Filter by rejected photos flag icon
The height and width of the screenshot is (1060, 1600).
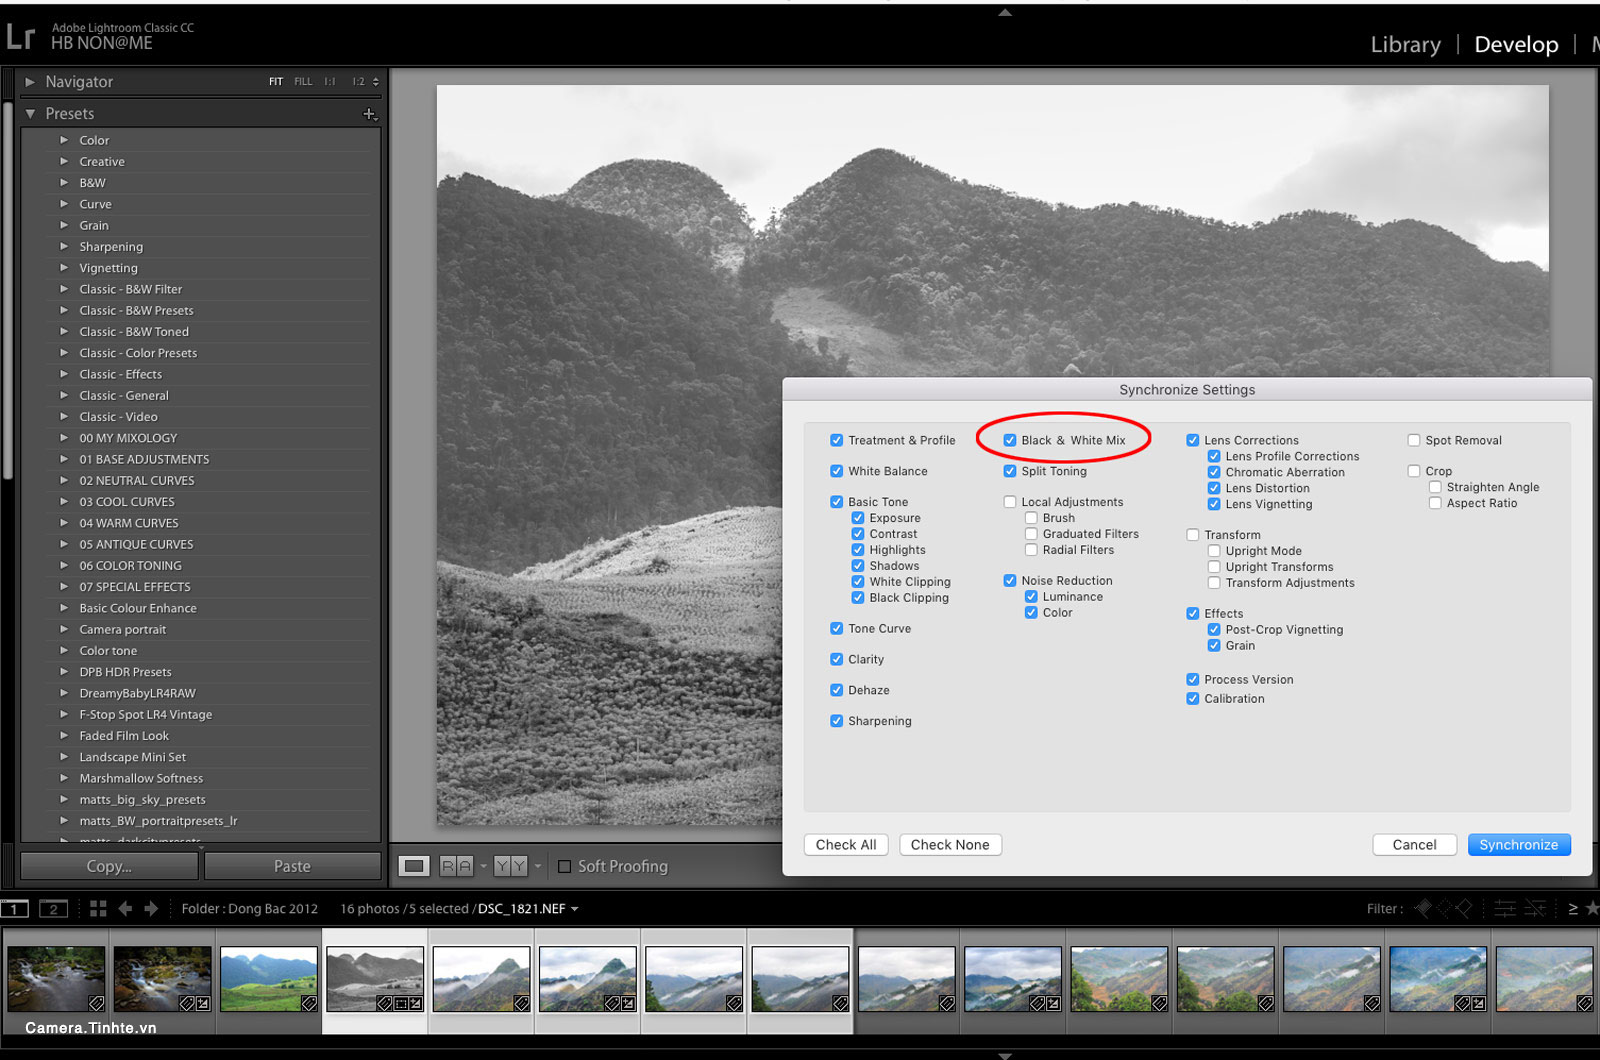tap(1464, 908)
